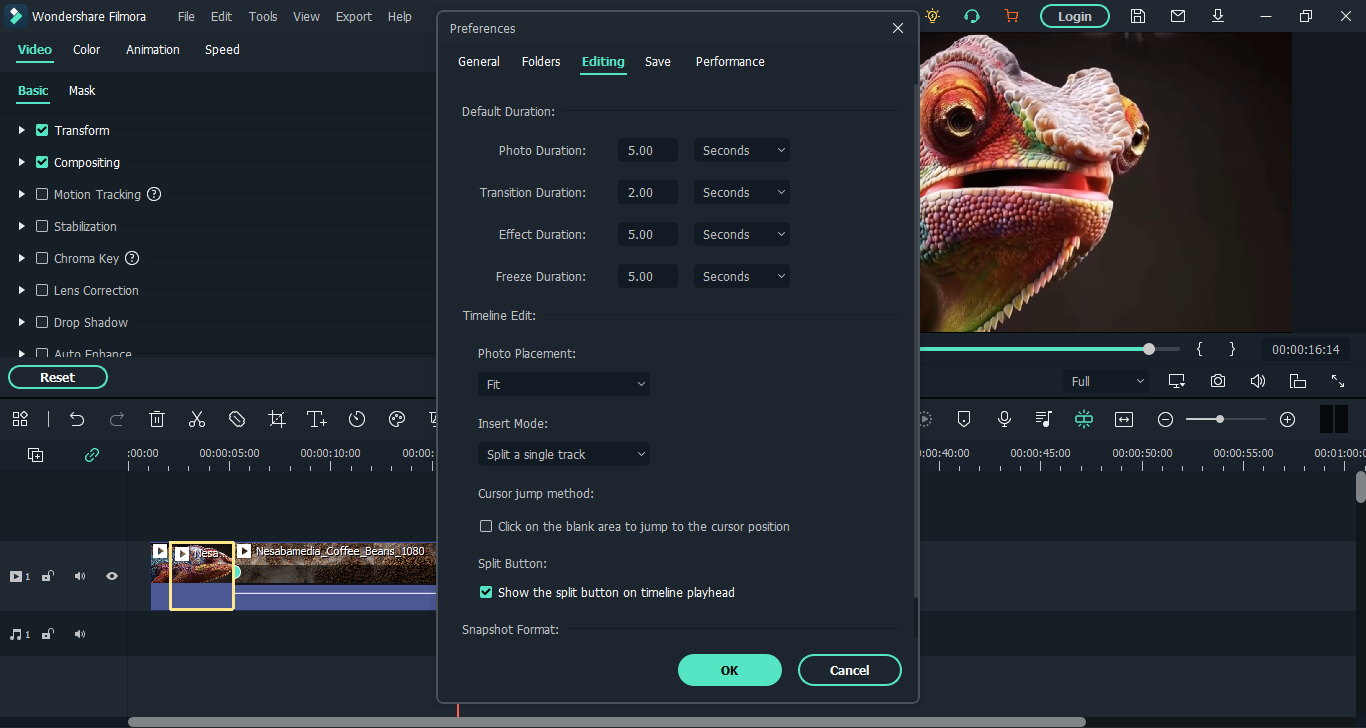Open the Insert Mode dropdown

click(x=564, y=455)
